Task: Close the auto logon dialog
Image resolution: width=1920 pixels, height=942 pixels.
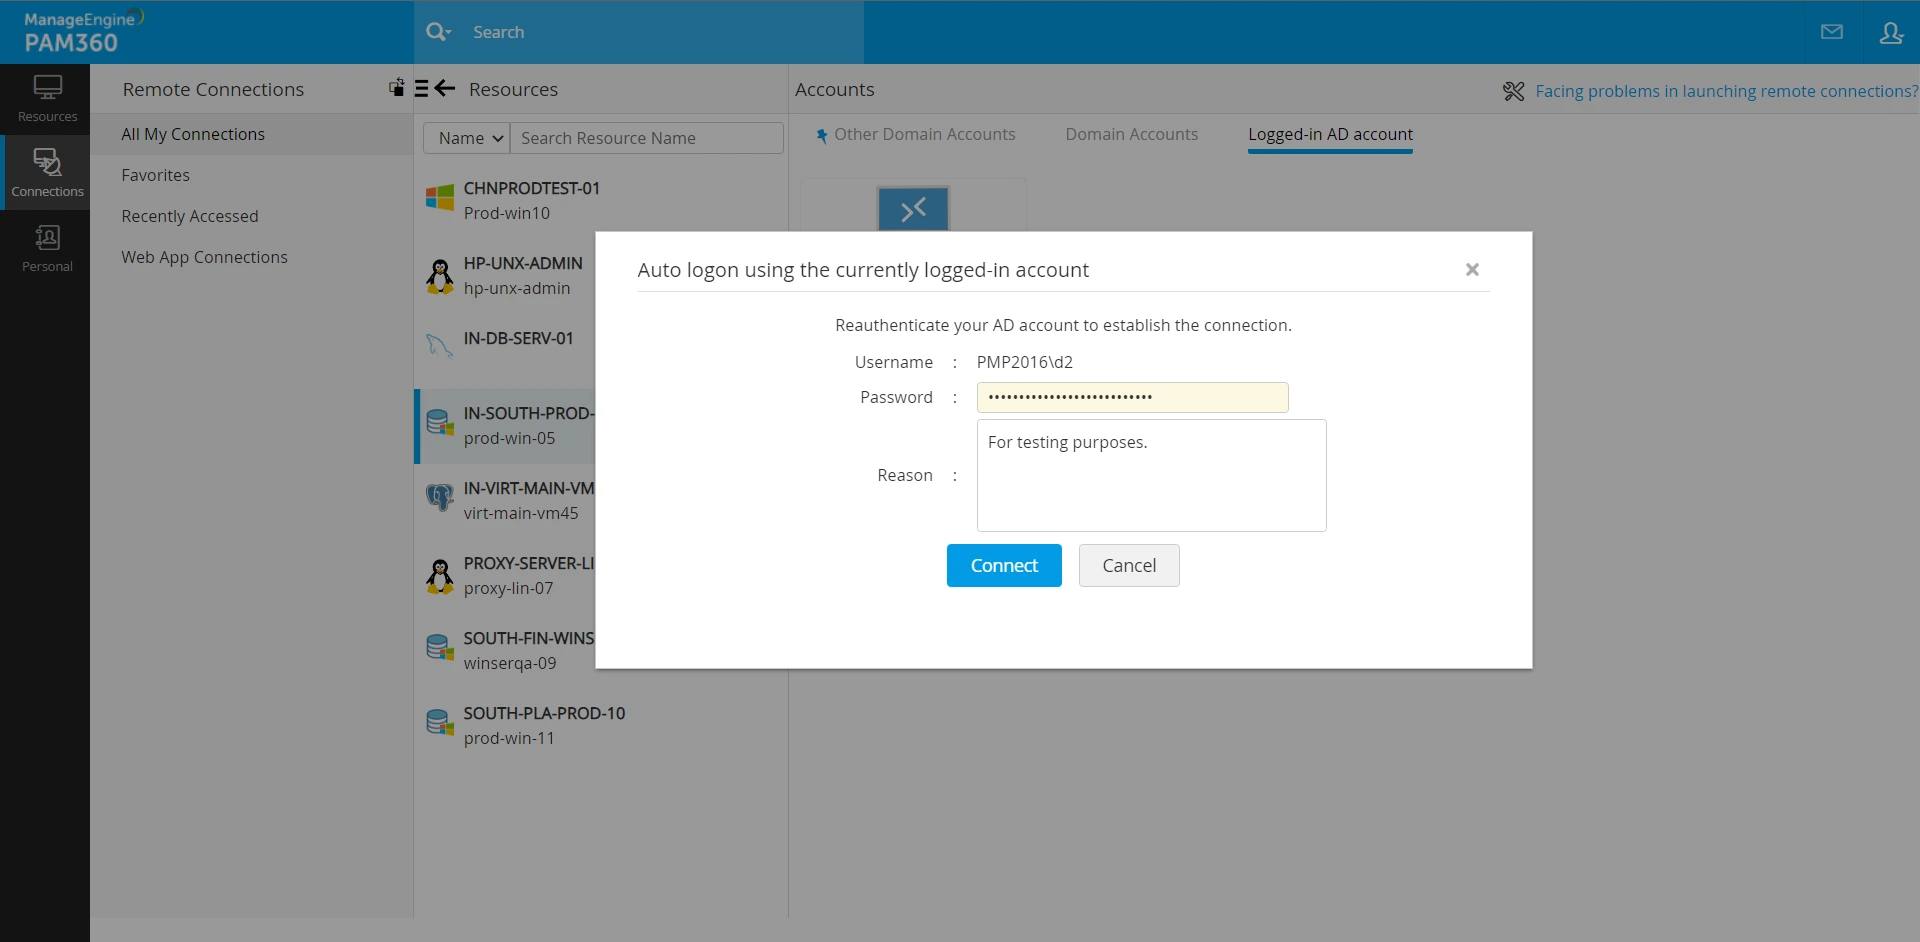Action: (x=1472, y=269)
